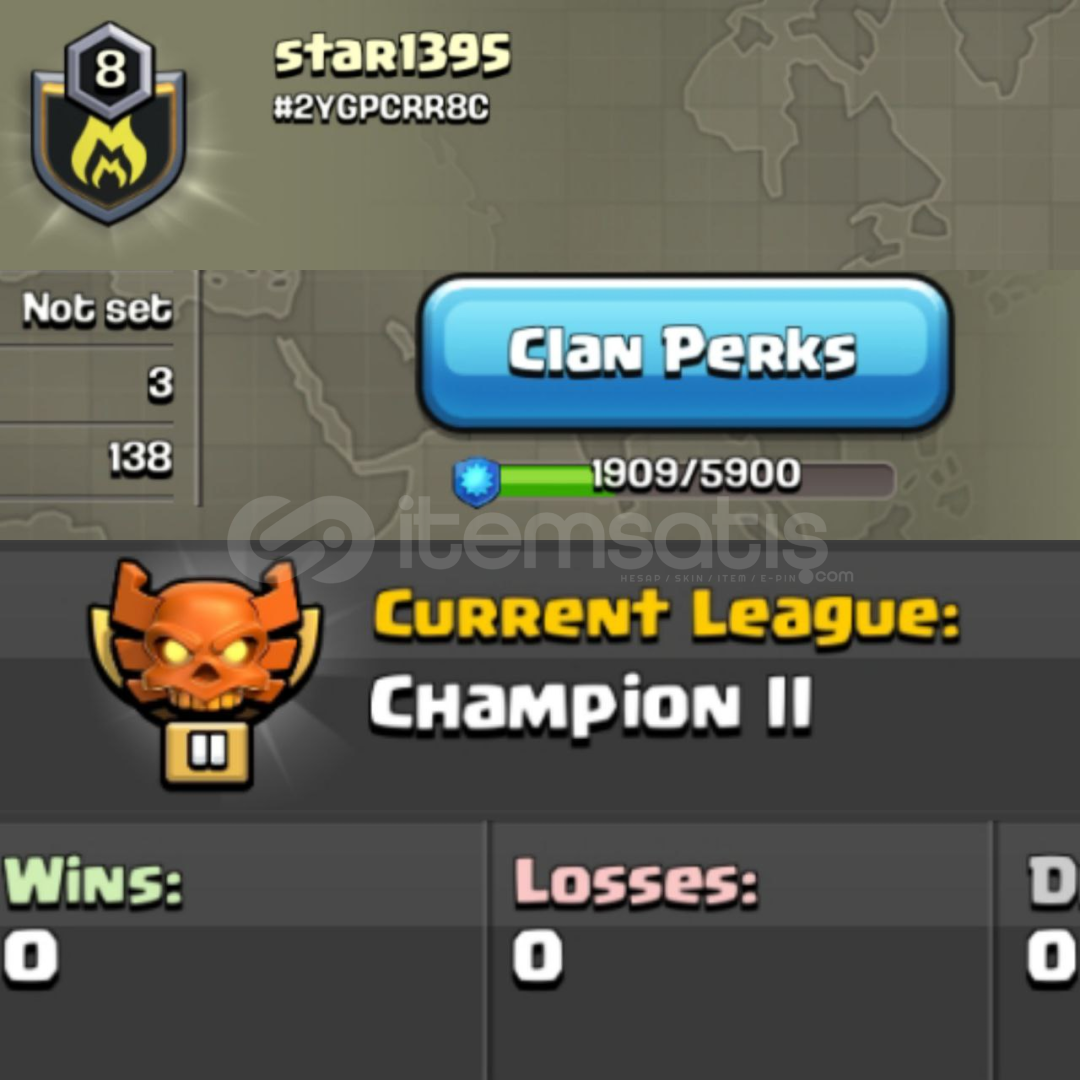Tap the blue clan XP shield icon

(x=477, y=481)
